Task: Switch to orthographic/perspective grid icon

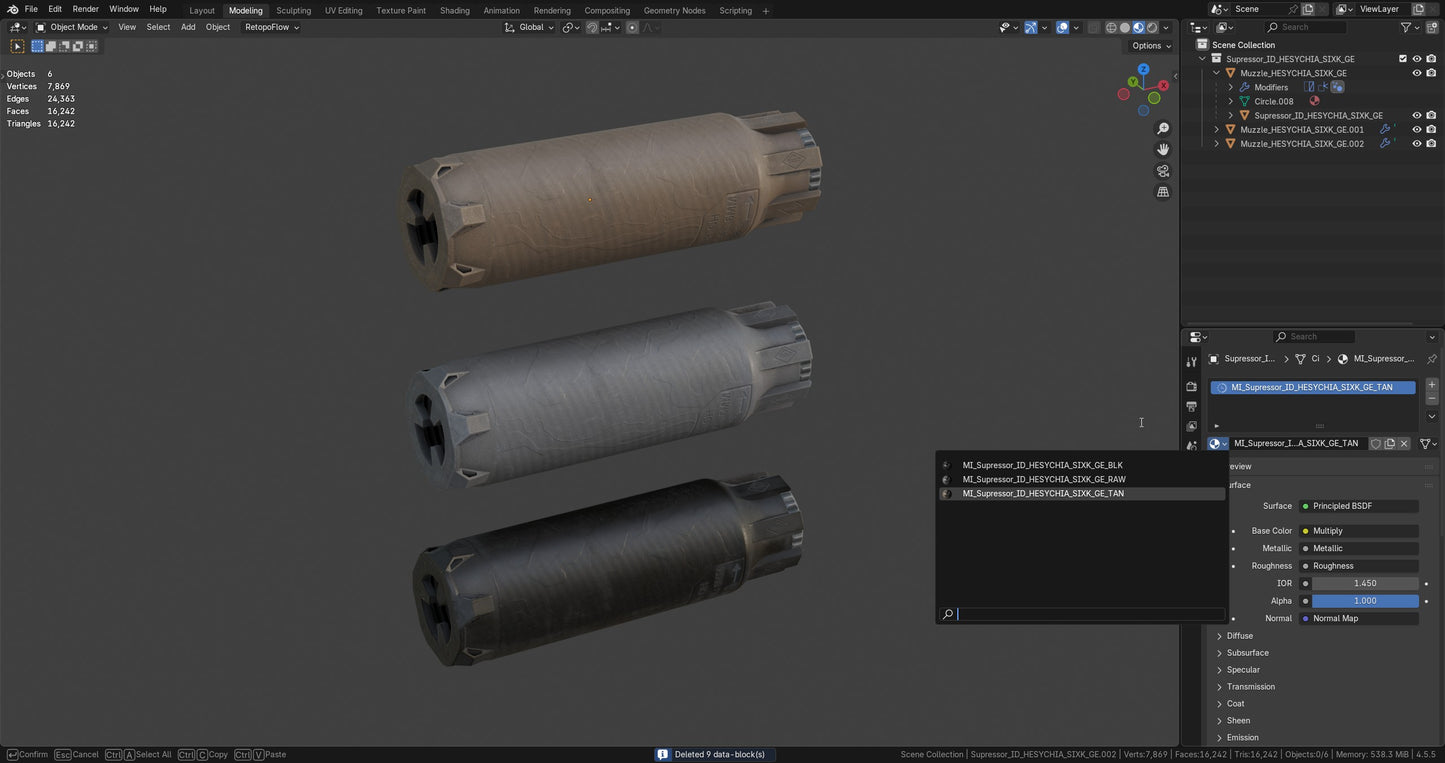Action: pos(1163,192)
